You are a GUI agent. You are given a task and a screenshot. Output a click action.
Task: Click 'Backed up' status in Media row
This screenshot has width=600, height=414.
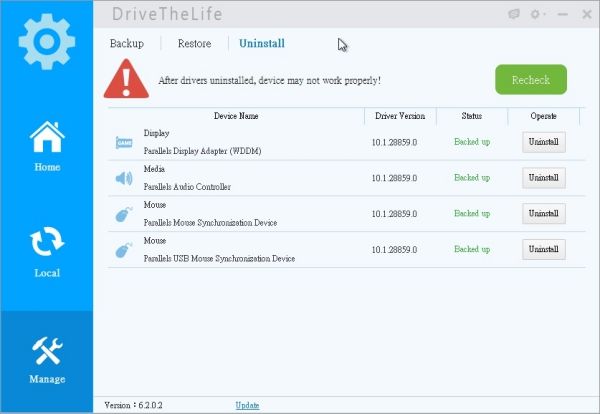(x=472, y=178)
